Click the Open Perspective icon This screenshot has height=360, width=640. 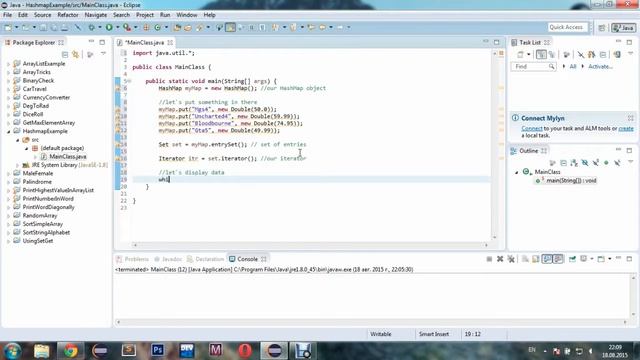[602, 28]
